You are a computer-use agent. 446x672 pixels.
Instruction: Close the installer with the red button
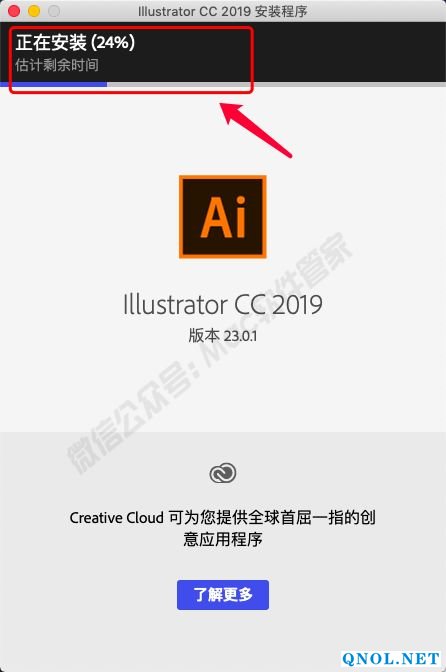14,11
